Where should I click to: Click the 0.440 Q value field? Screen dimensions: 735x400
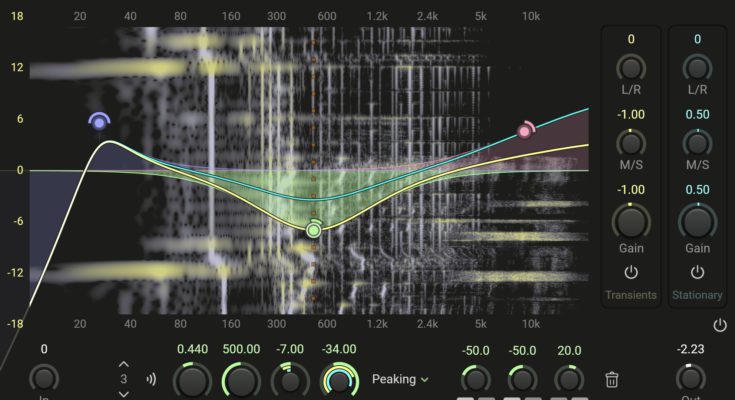(x=193, y=349)
